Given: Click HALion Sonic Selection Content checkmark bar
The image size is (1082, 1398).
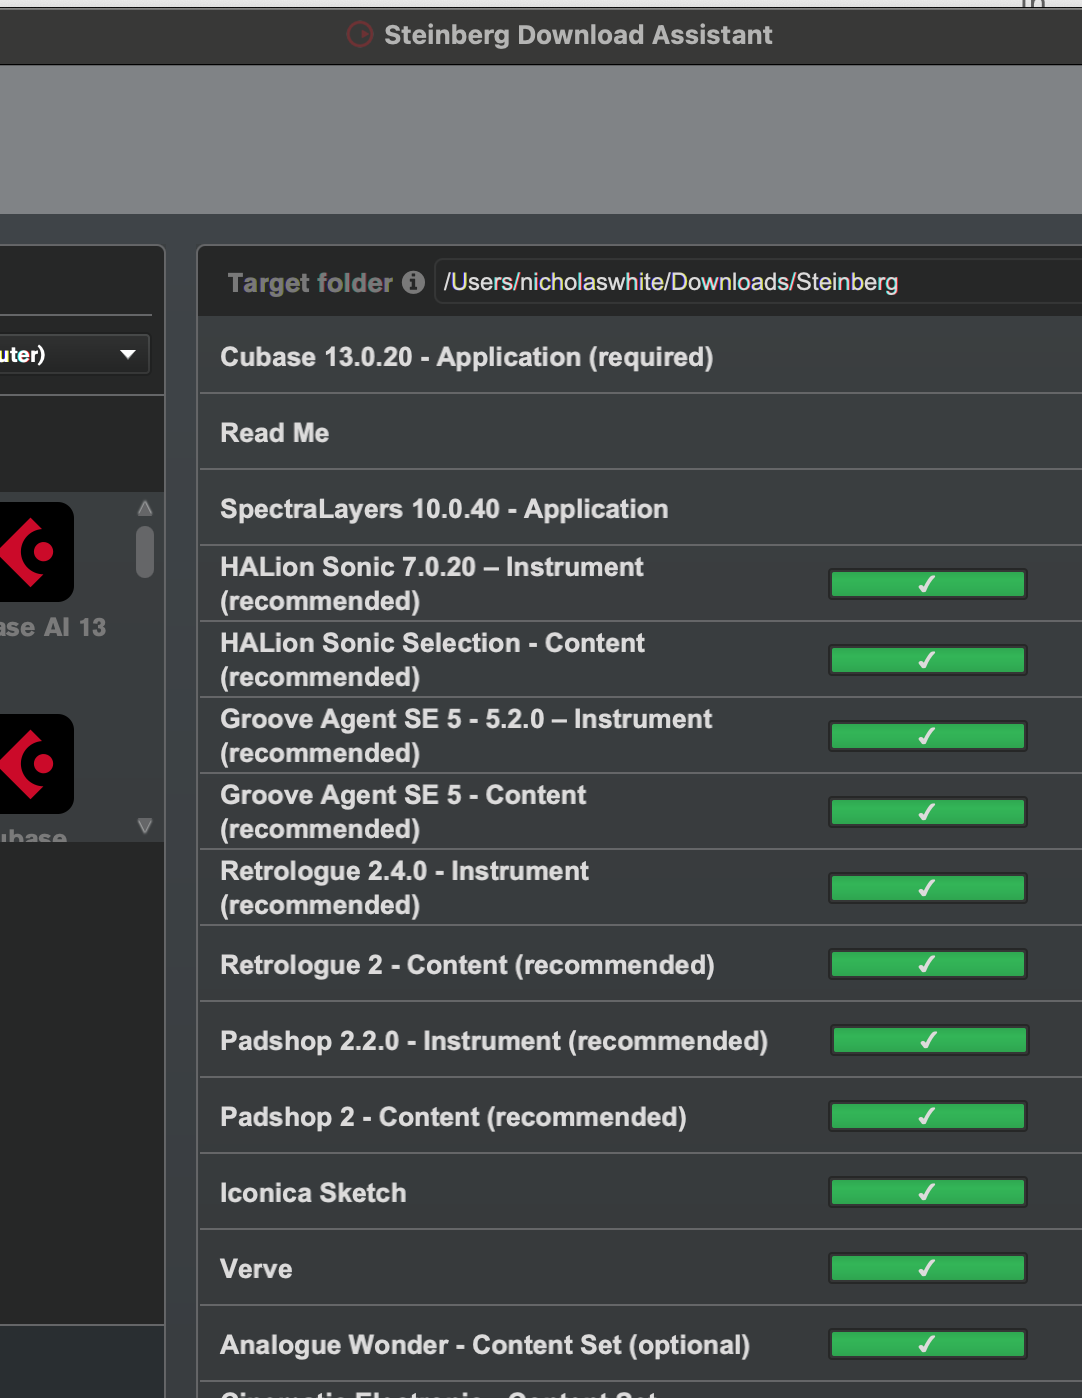Looking at the screenshot, I should pyautogui.click(x=927, y=660).
